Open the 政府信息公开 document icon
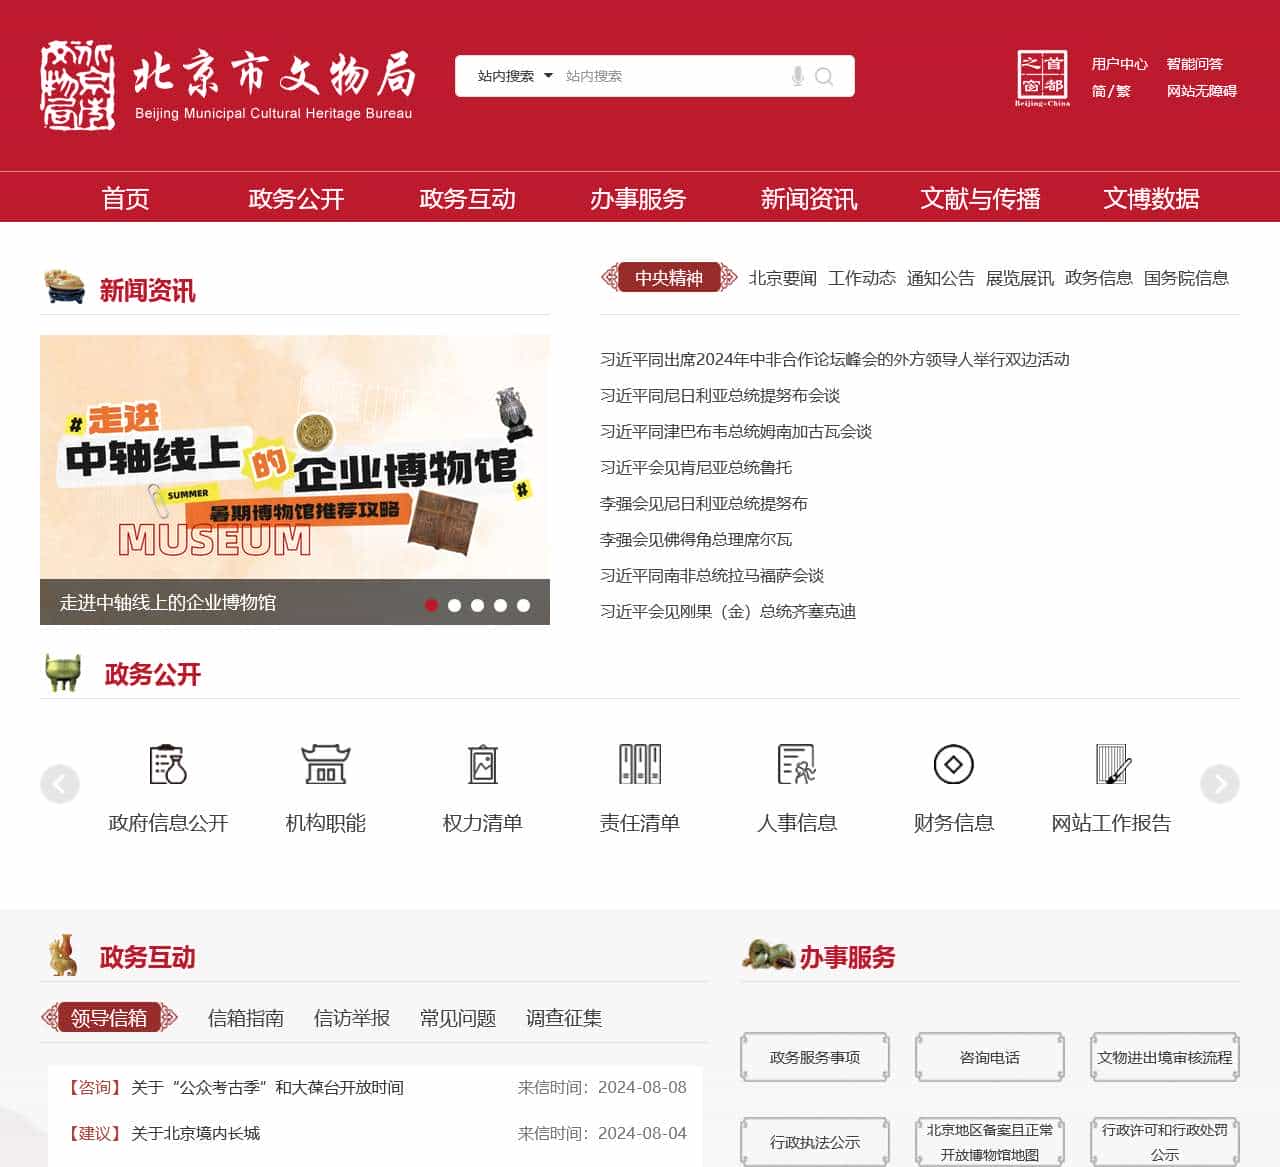 coord(168,765)
